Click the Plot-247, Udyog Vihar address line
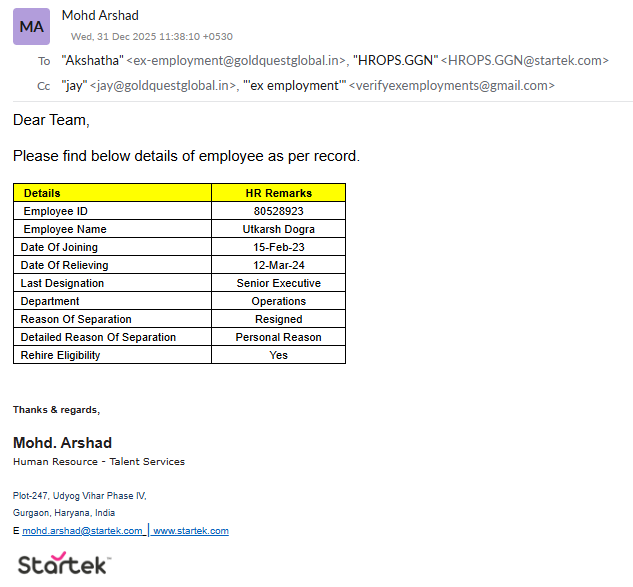The height and width of the screenshot is (587, 633). click(x=79, y=495)
